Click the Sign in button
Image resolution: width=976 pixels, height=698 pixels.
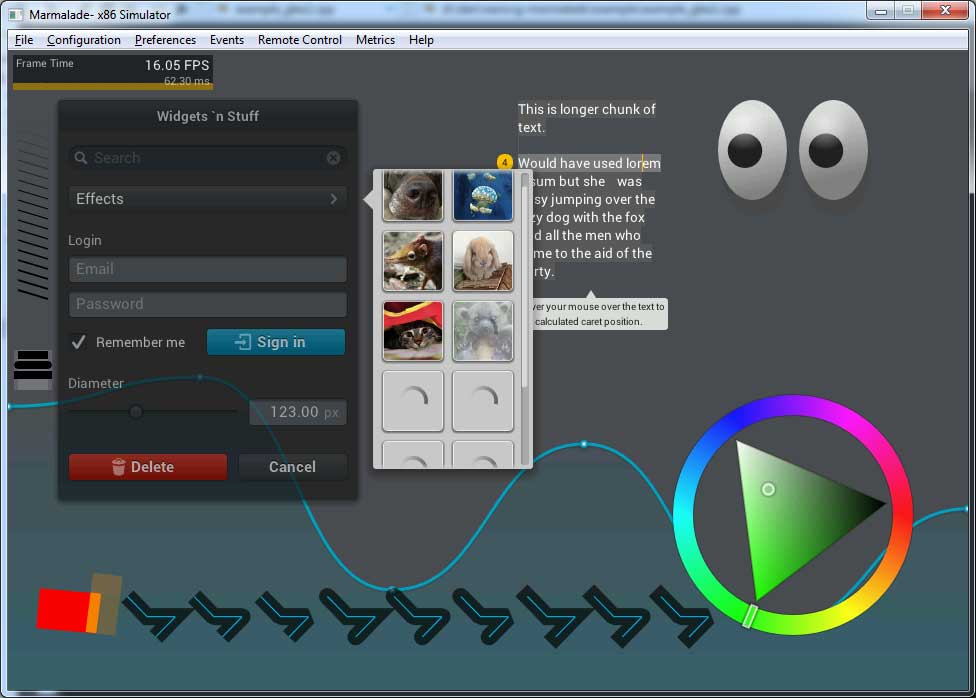[x=276, y=342]
